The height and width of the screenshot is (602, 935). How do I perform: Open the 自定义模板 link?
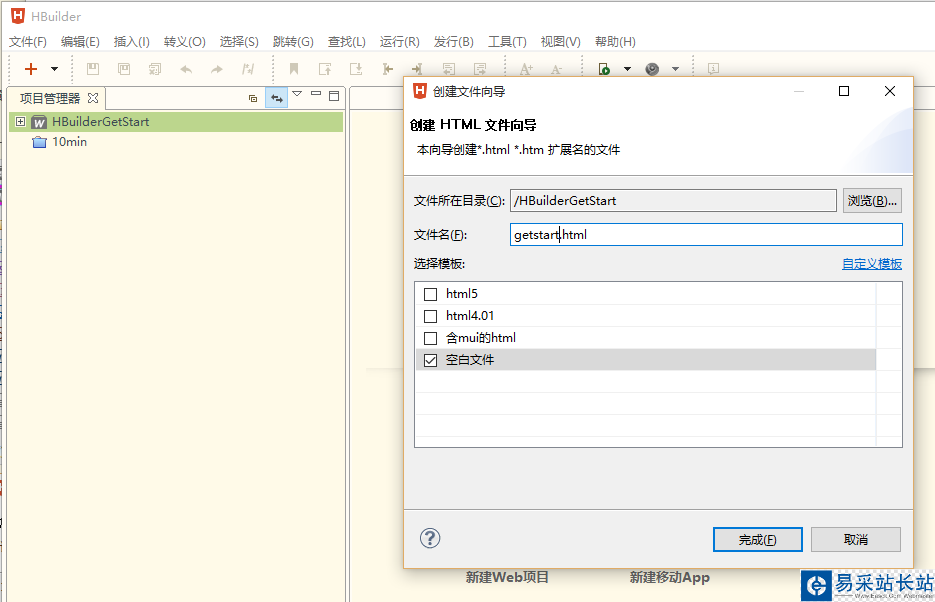coord(872,263)
